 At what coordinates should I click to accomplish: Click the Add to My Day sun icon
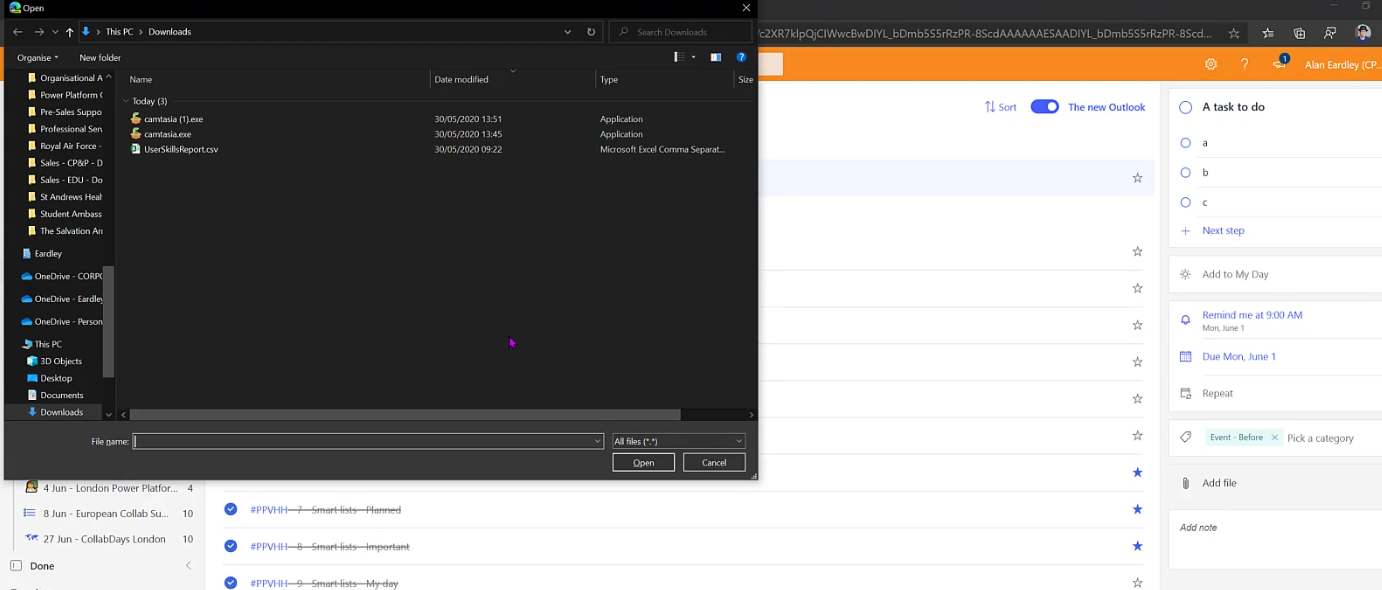tap(1186, 274)
